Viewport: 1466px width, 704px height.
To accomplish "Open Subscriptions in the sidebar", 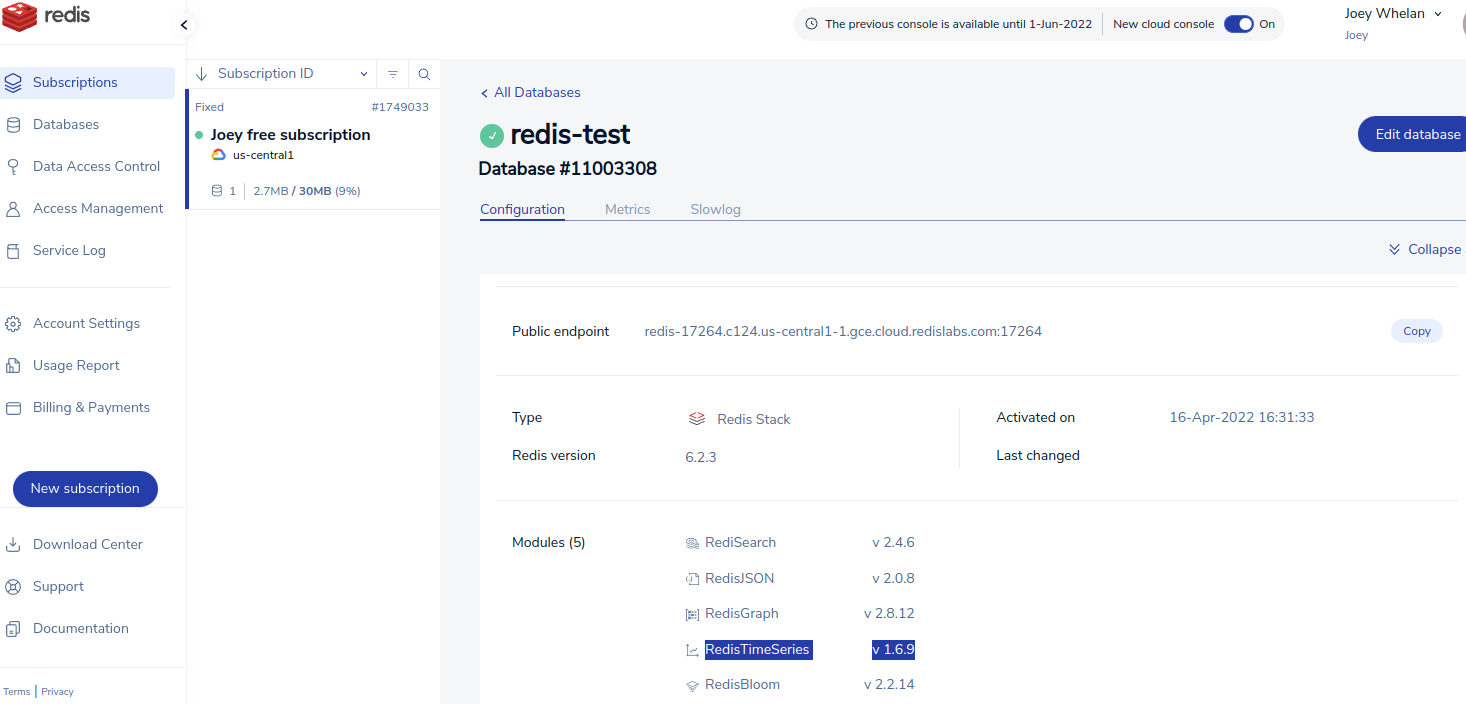I will (x=88, y=83).
